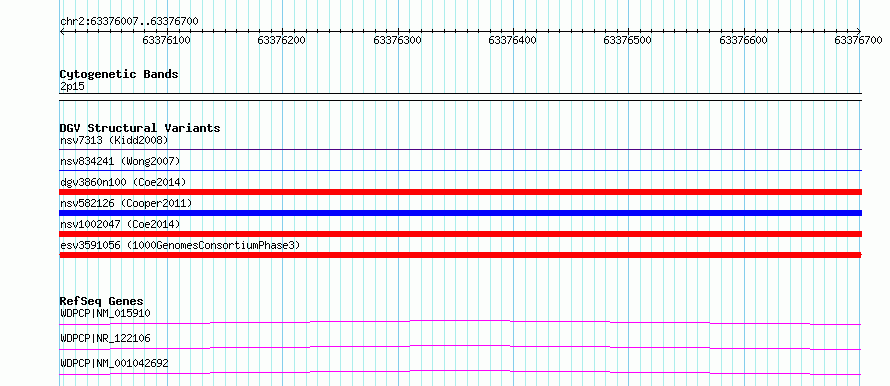Open the WDPCP|NR_122106 transcript label

pos(105,338)
